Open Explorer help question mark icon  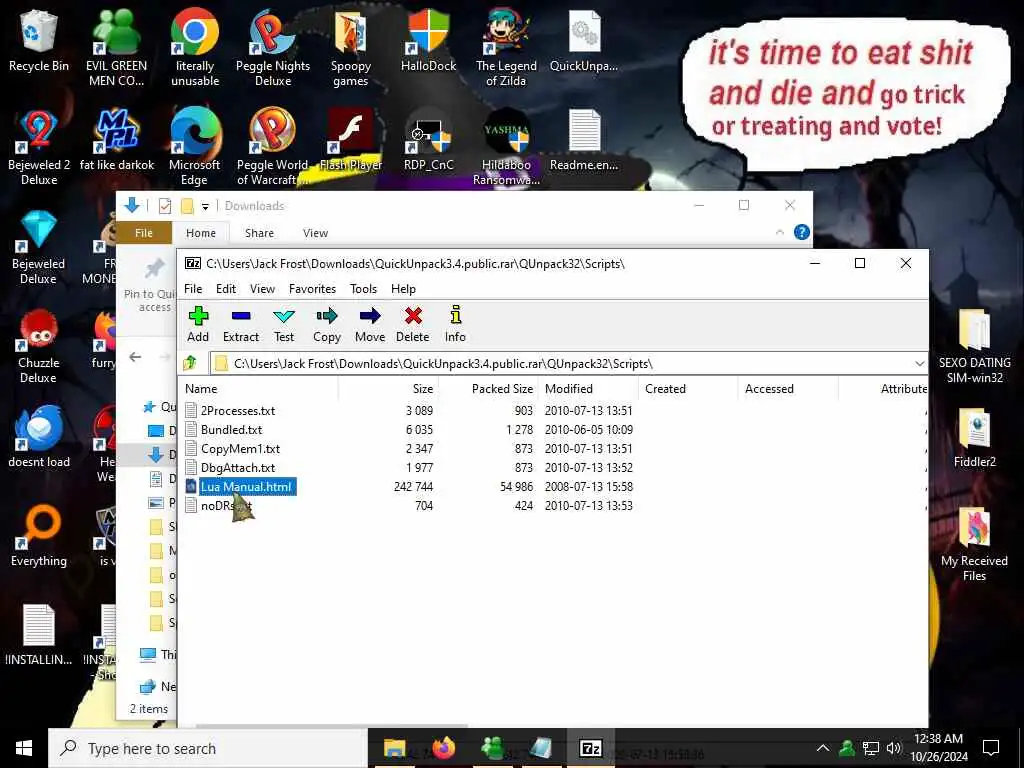click(801, 232)
